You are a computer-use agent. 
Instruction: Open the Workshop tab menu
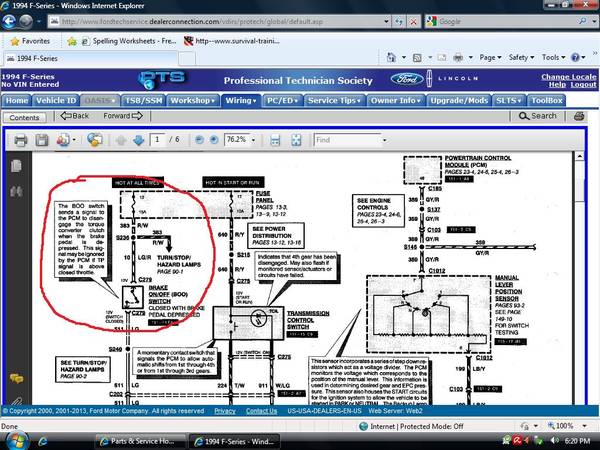[193, 100]
